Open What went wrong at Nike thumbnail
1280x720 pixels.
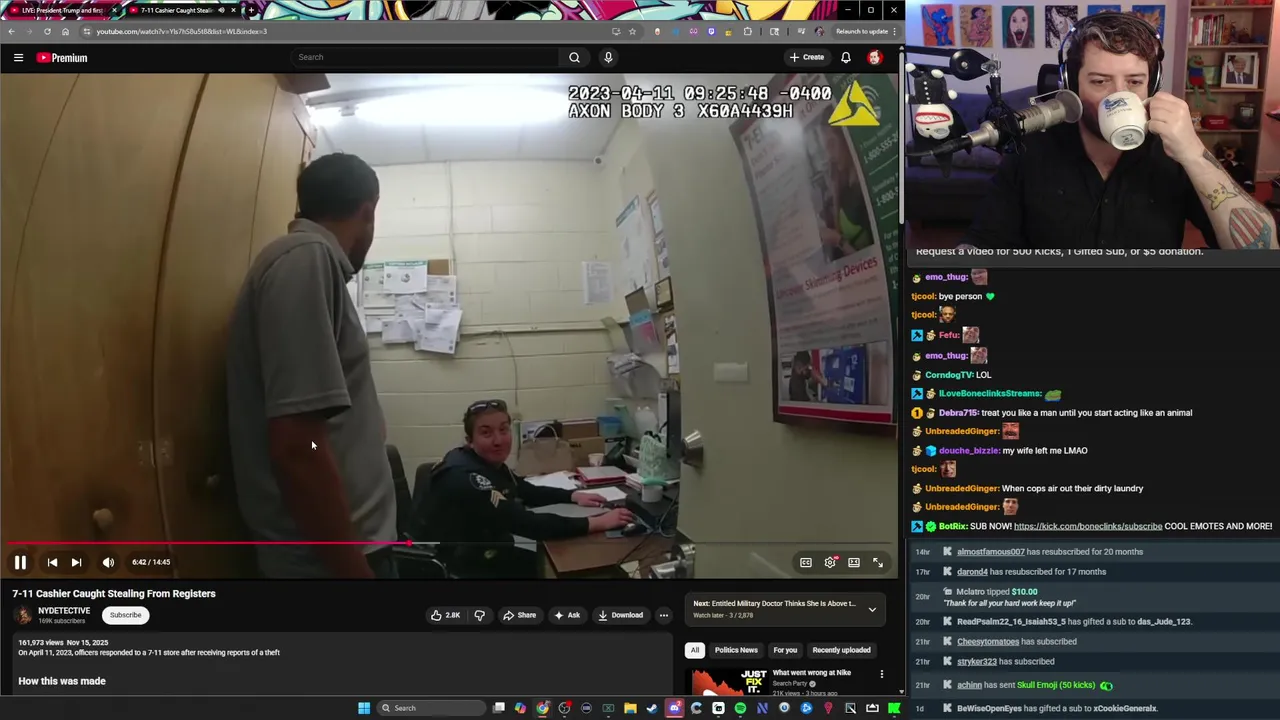727,681
